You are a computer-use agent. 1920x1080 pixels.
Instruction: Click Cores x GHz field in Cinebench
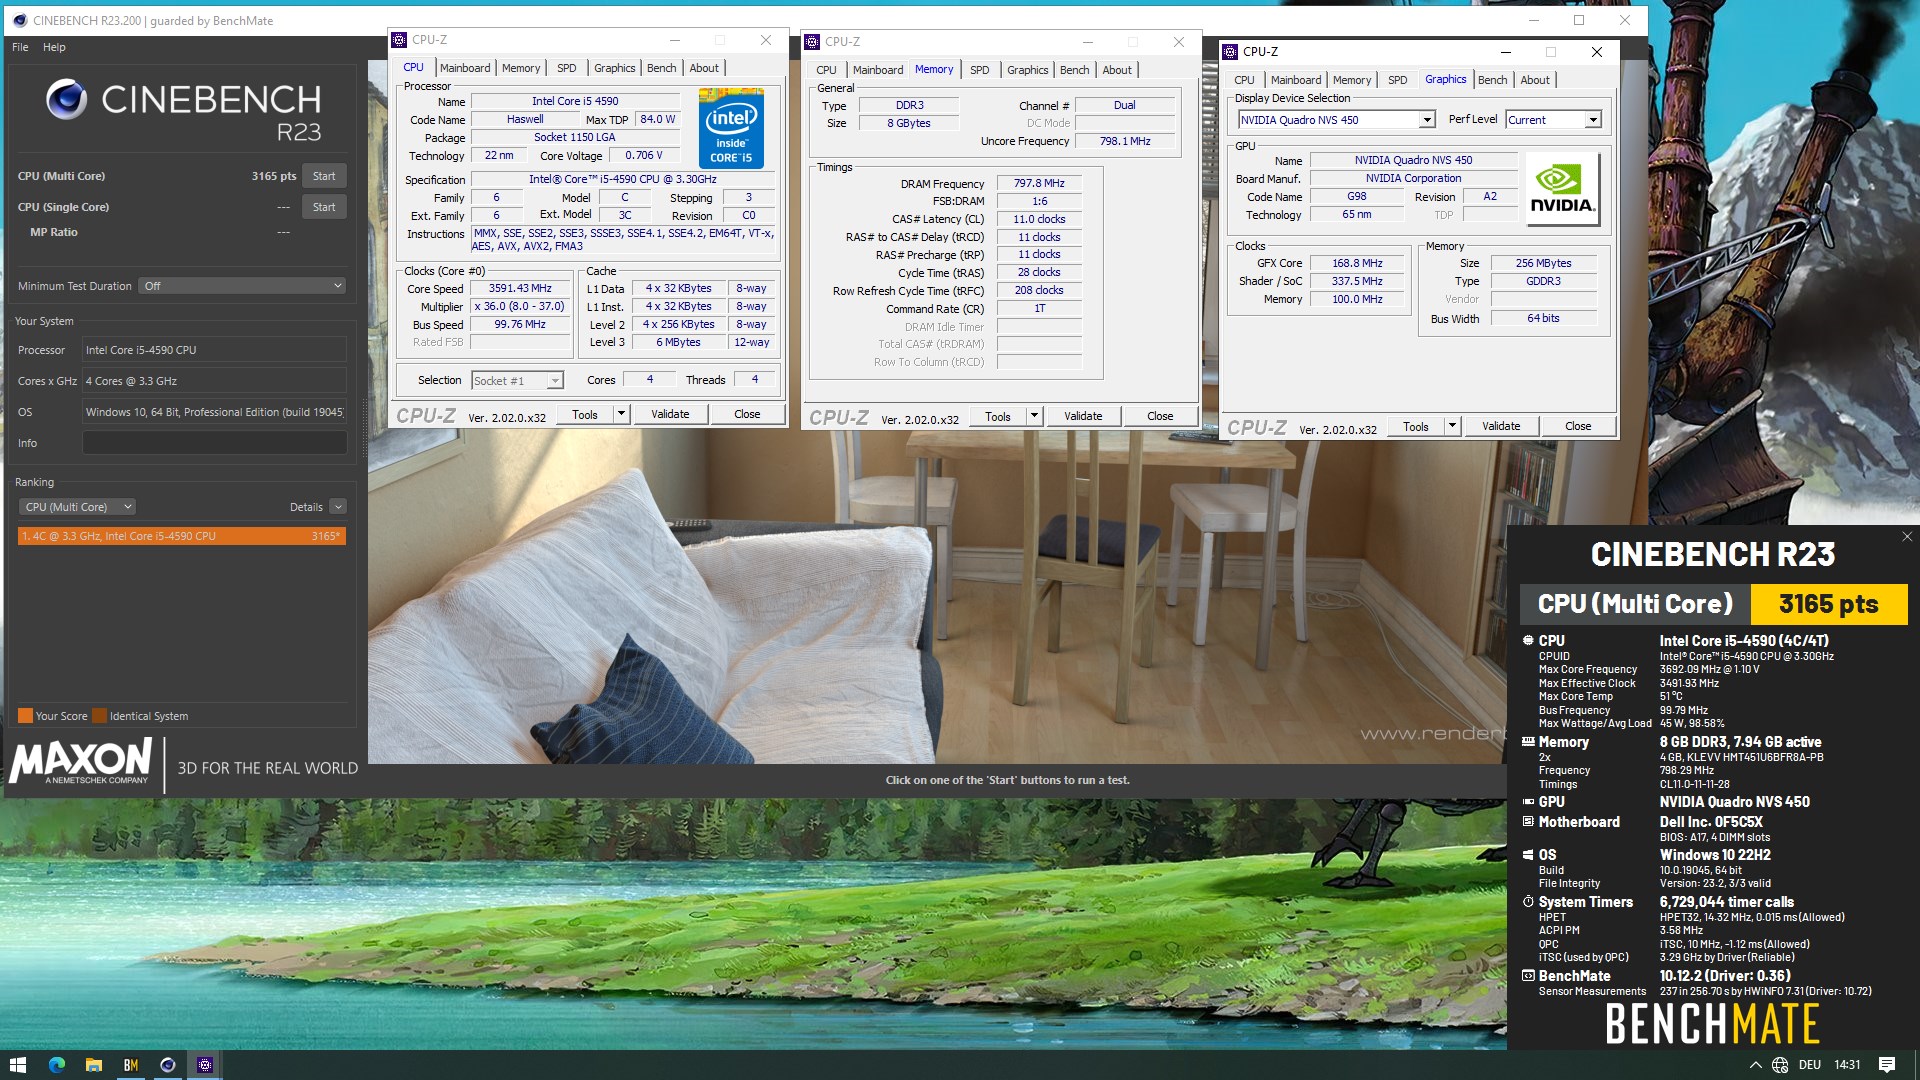point(214,381)
